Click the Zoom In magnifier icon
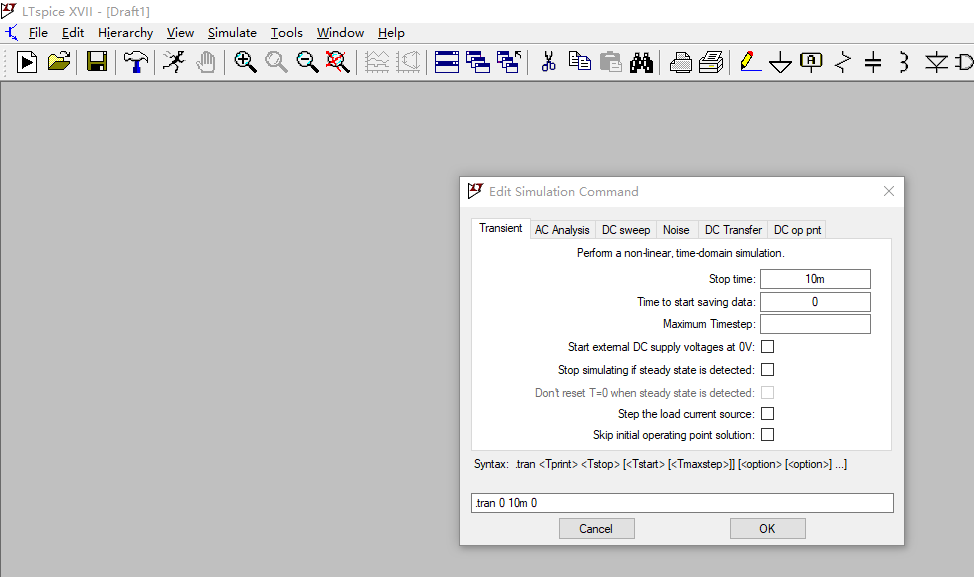 click(x=245, y=62)
